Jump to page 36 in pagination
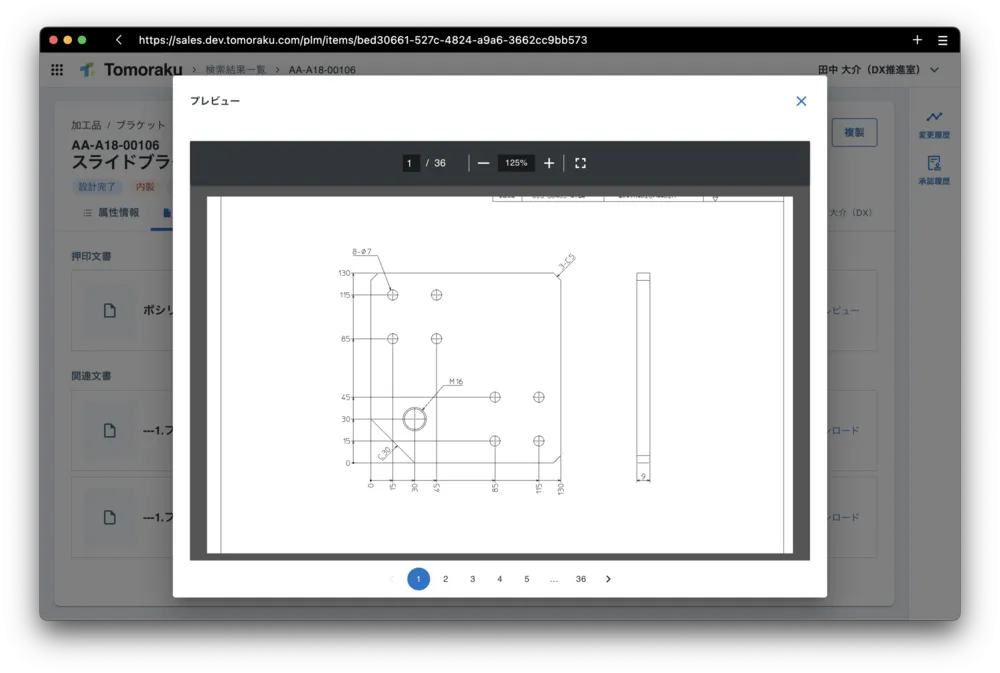 point(581,579)
